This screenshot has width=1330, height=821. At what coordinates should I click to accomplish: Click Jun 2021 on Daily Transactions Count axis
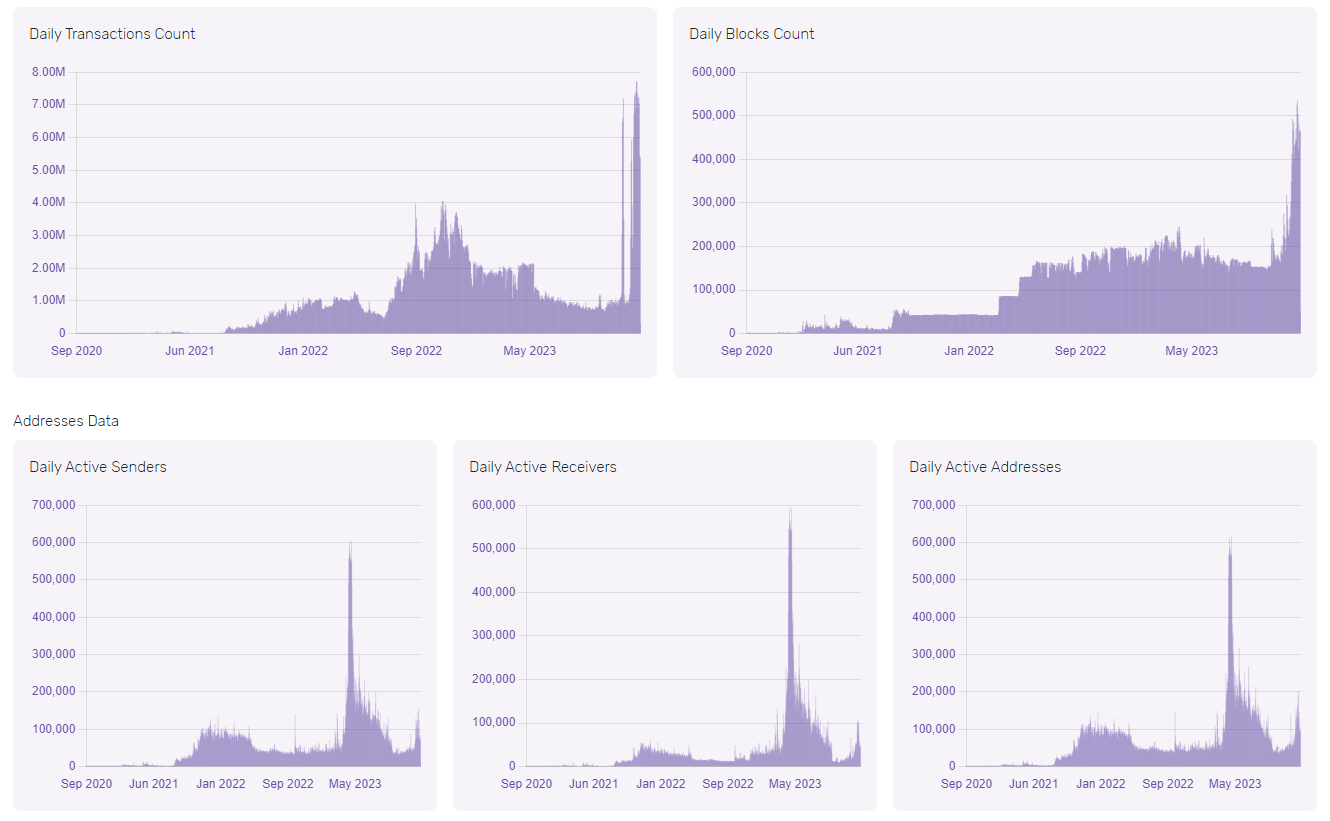pos(189,351)
